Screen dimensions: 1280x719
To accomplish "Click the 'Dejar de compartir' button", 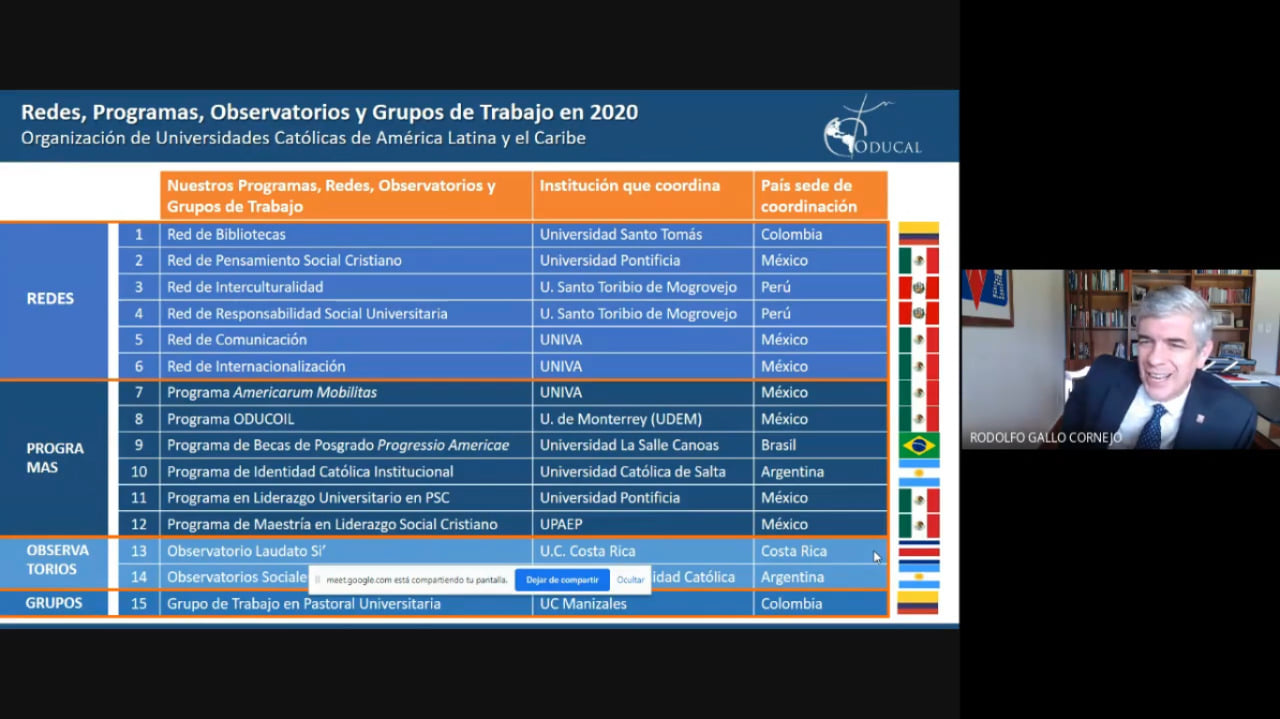I will (562, 580).
